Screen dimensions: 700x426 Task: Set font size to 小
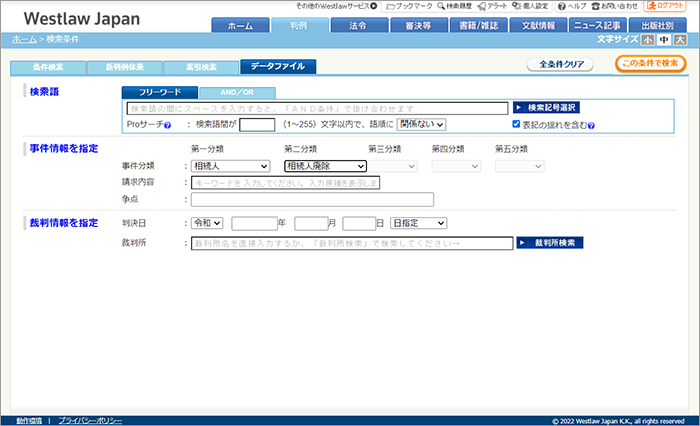click(x=648, y=40)
